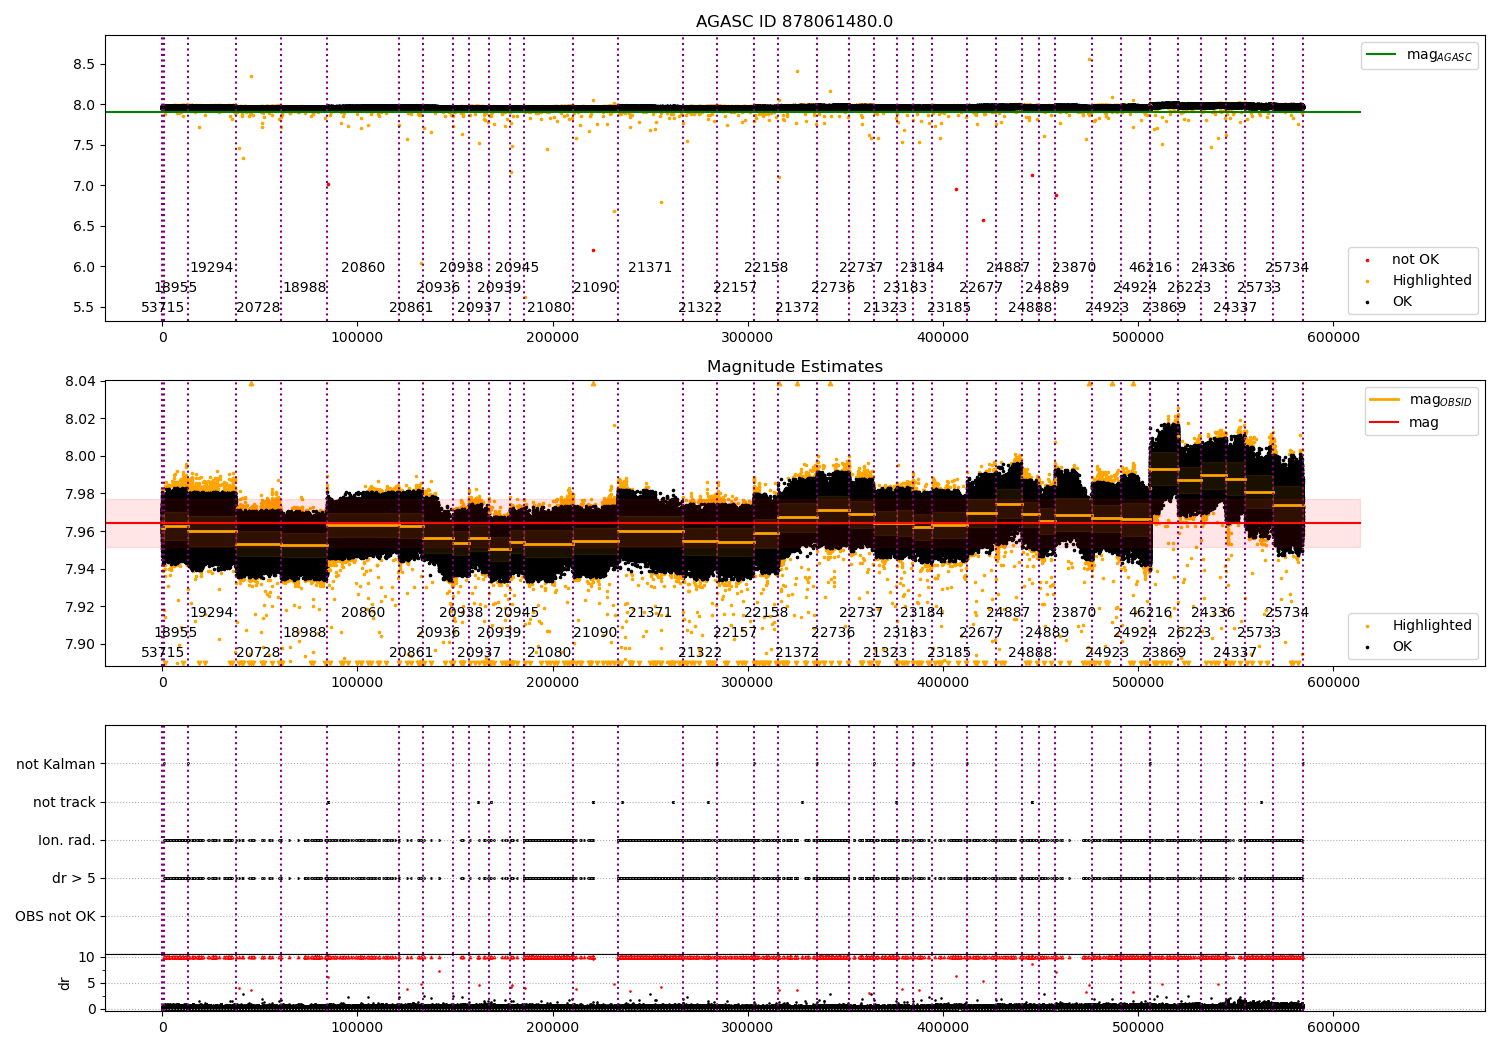Click the '7.90' y-axis tick label
This screenshot has height=1050, width=1500.
[x=80, y=644]
